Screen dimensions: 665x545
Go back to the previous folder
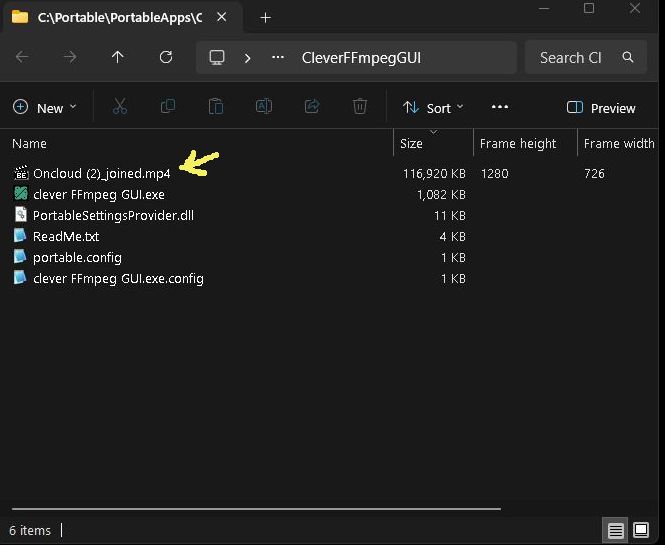[22, 57]
